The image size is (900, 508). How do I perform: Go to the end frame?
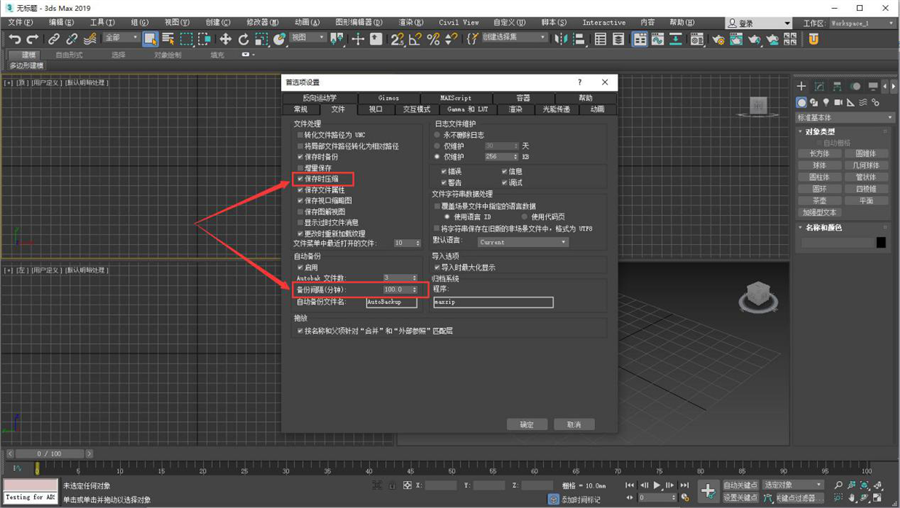pyautogui.click(x=684, y=485)
